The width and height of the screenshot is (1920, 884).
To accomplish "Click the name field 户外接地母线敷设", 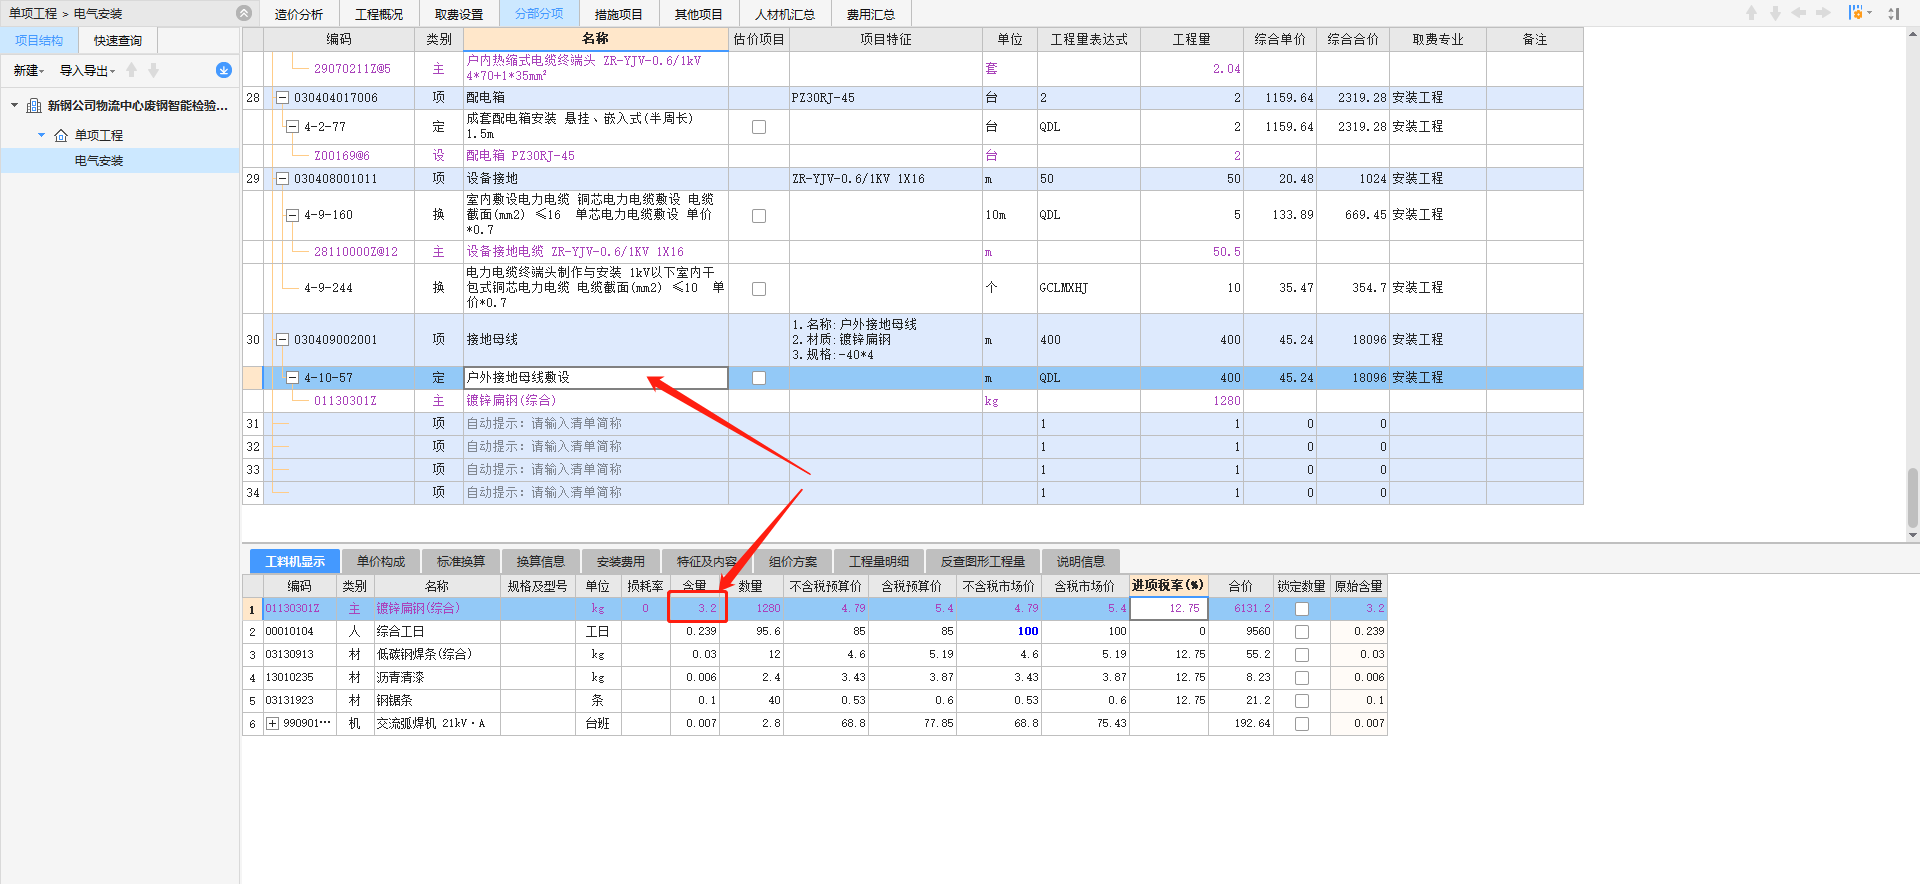I will (x=596, y=378).
